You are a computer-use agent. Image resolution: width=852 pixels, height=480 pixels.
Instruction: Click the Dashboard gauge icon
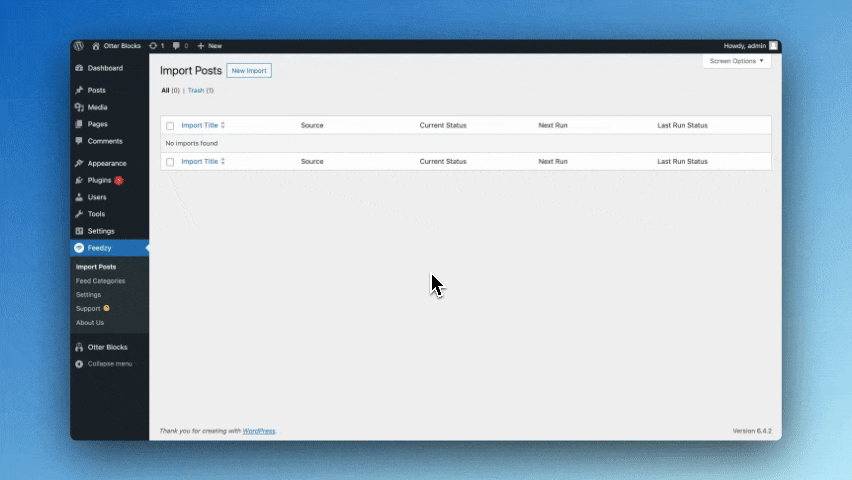79,68
